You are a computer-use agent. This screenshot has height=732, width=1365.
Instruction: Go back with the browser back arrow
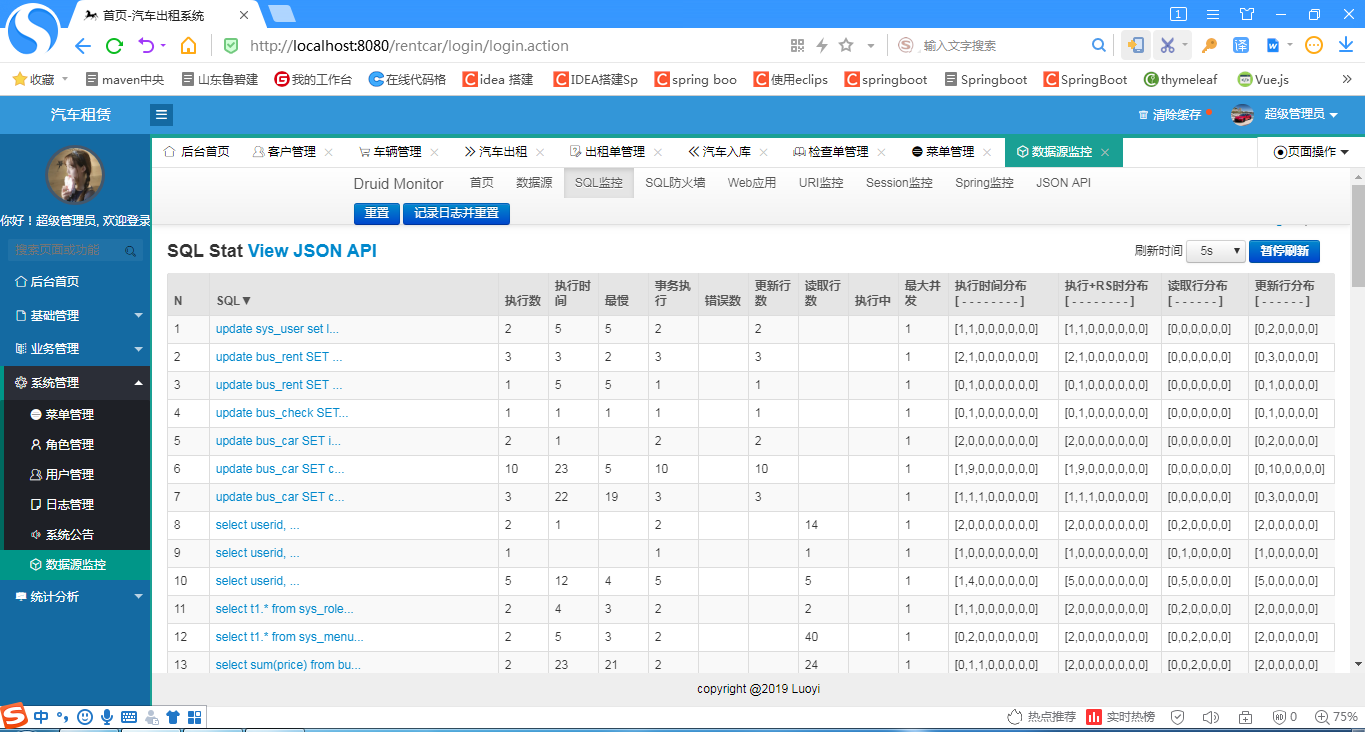tap(83, 46)
